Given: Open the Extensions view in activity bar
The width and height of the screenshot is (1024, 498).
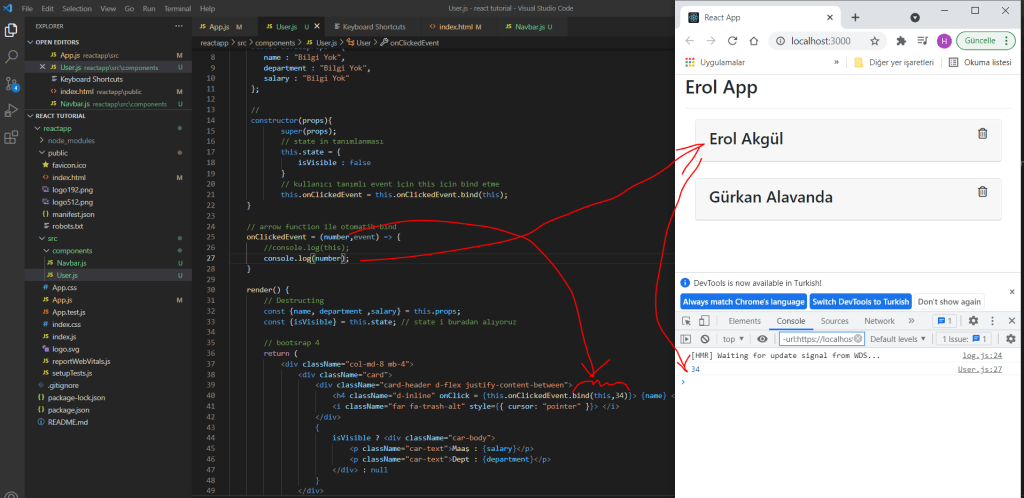Looking at the screenshot, I should (x=11, y=136).
